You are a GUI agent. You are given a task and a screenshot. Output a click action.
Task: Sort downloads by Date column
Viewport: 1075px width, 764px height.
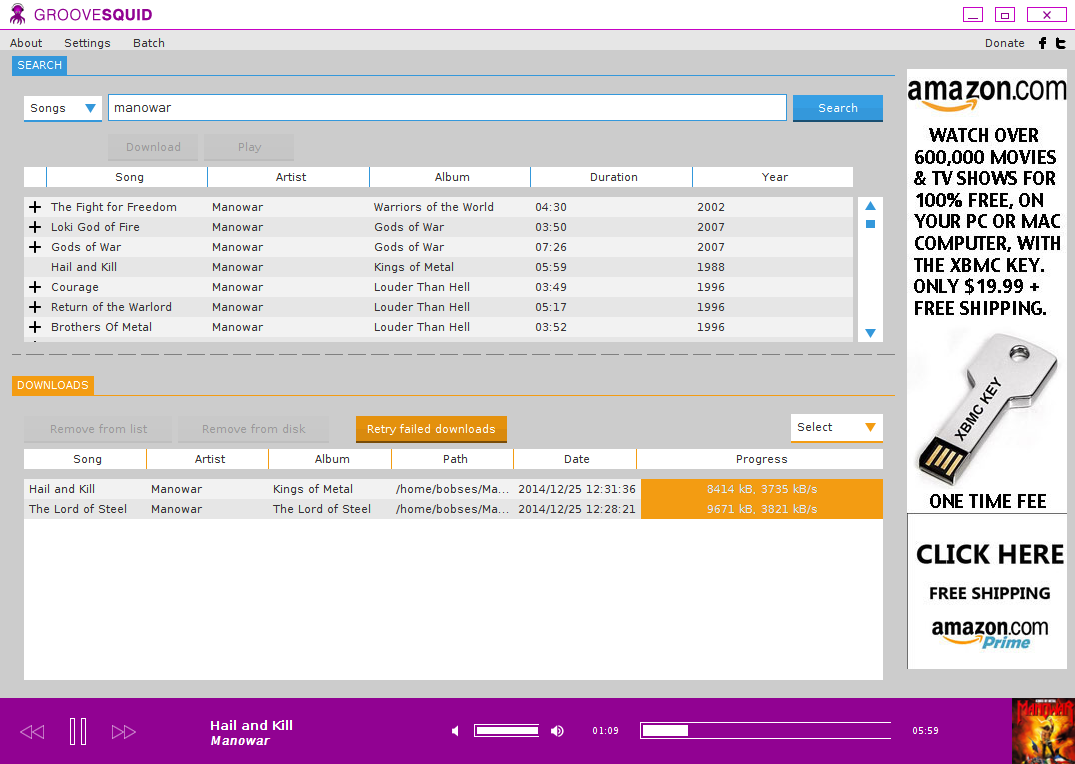[575, 459]
